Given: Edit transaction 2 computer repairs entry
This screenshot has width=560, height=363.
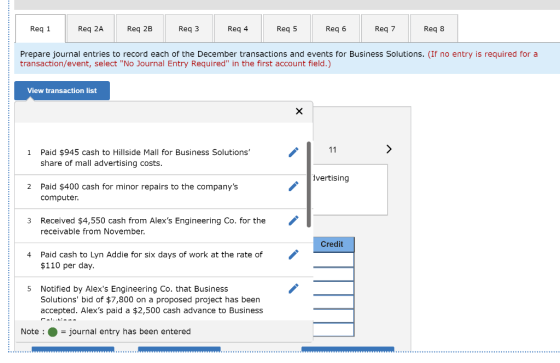Looking at the screenshot, I should (x=293, y=187).
